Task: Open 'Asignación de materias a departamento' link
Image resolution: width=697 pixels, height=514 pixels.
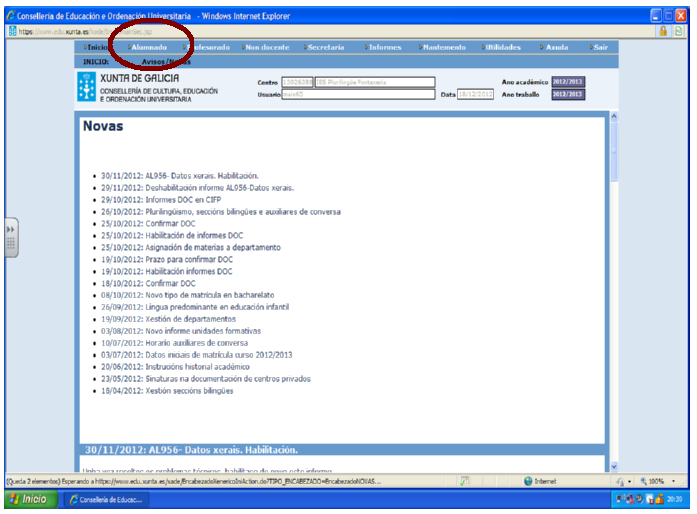Action: [189, 247]
